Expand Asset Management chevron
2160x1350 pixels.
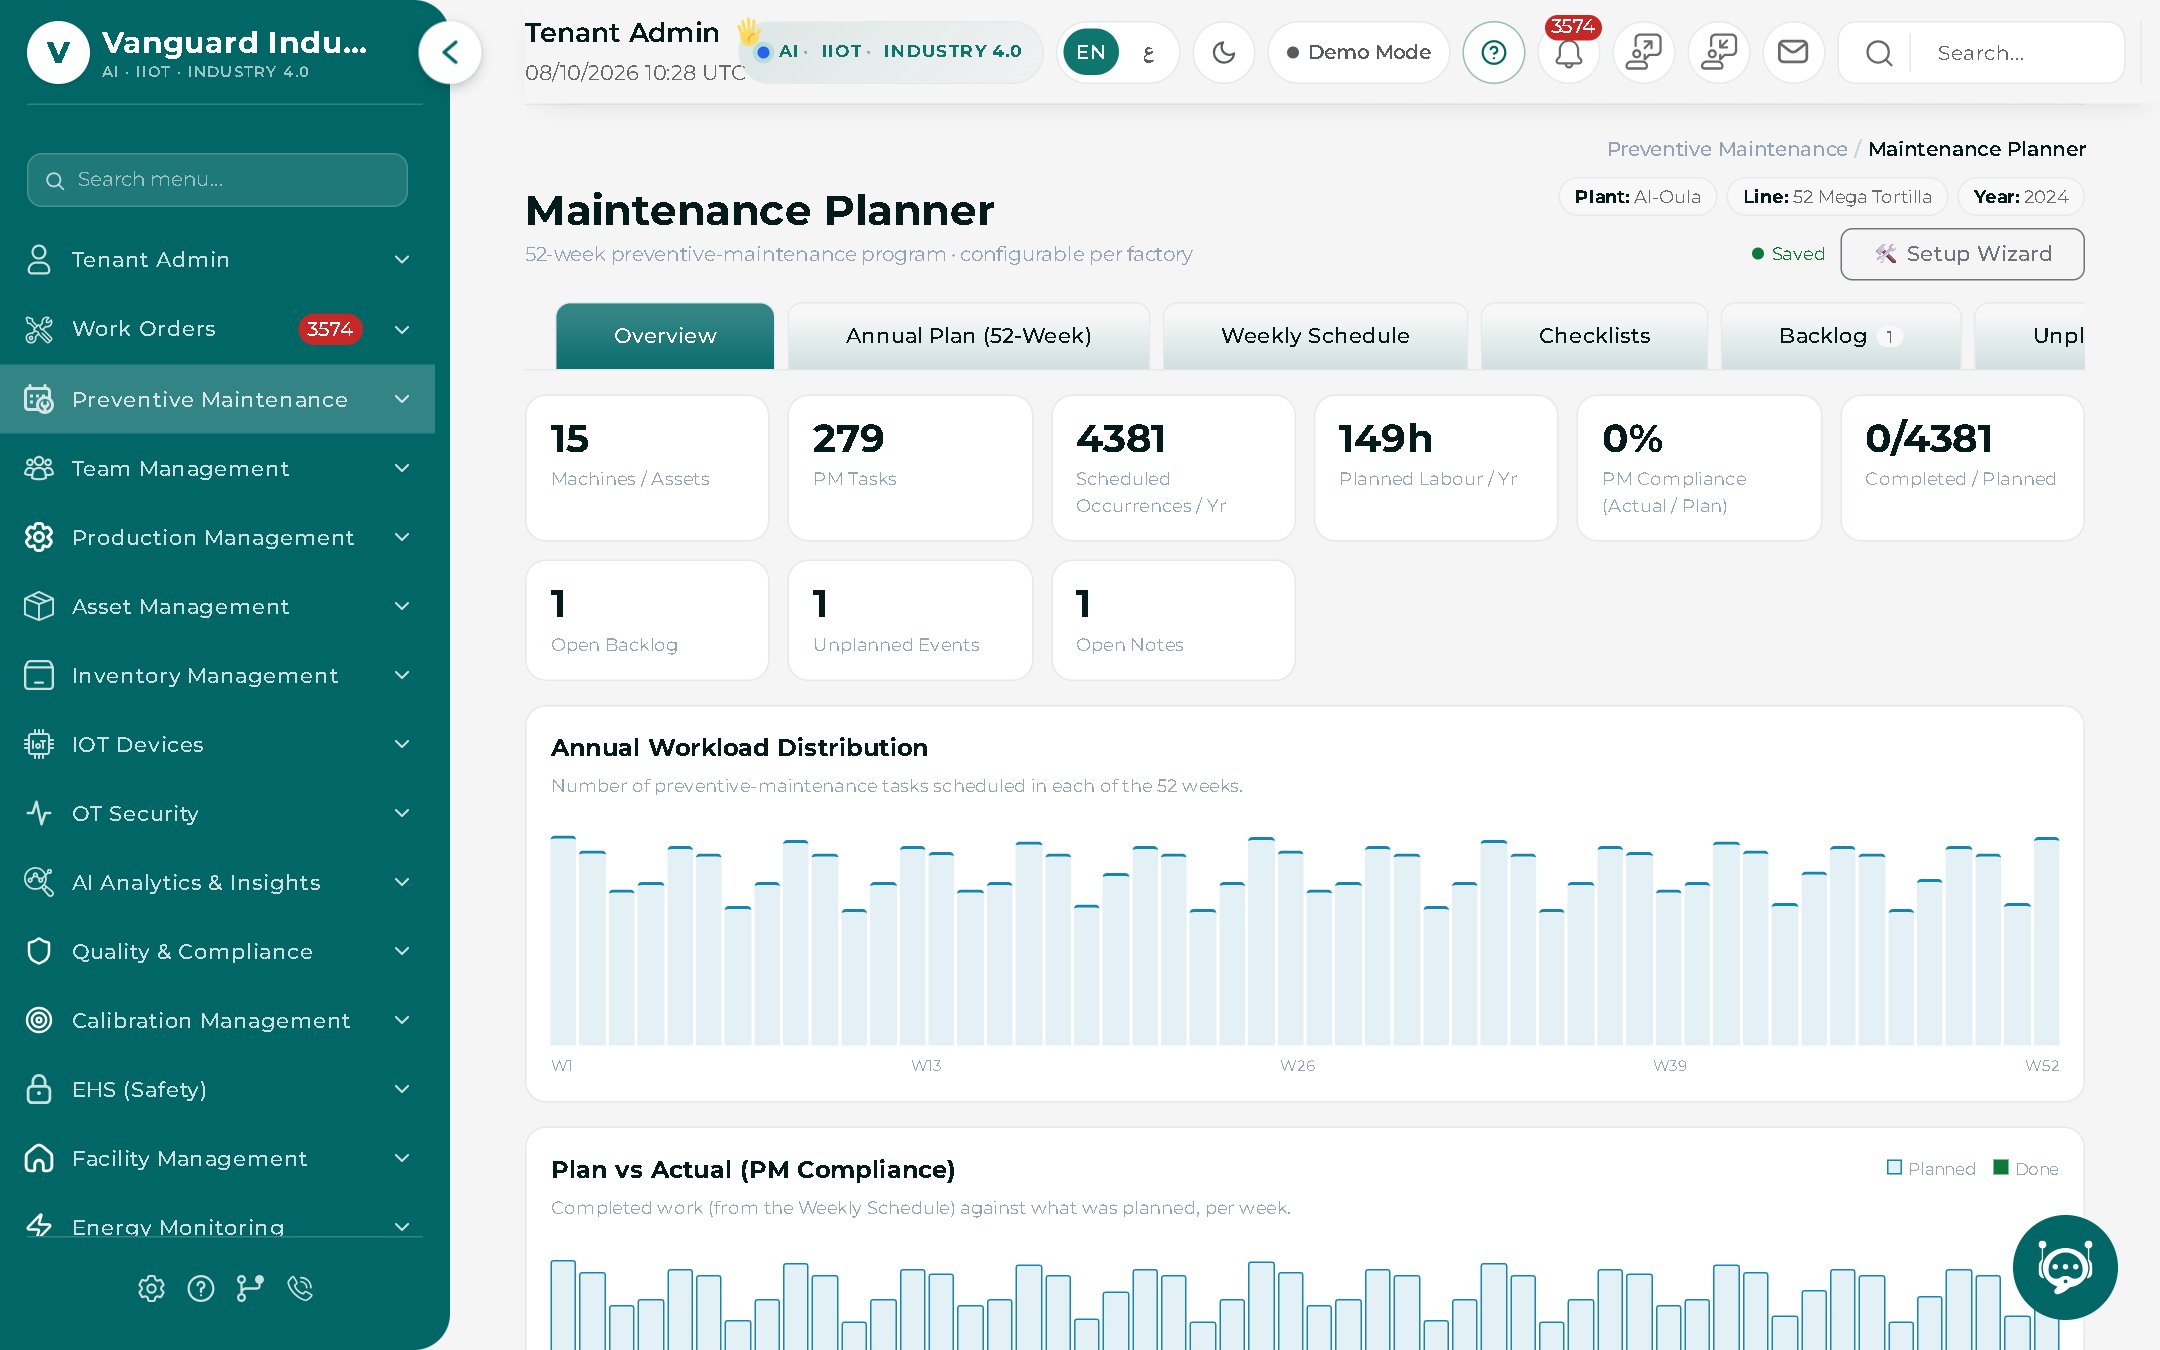click(x=402, y=606)
